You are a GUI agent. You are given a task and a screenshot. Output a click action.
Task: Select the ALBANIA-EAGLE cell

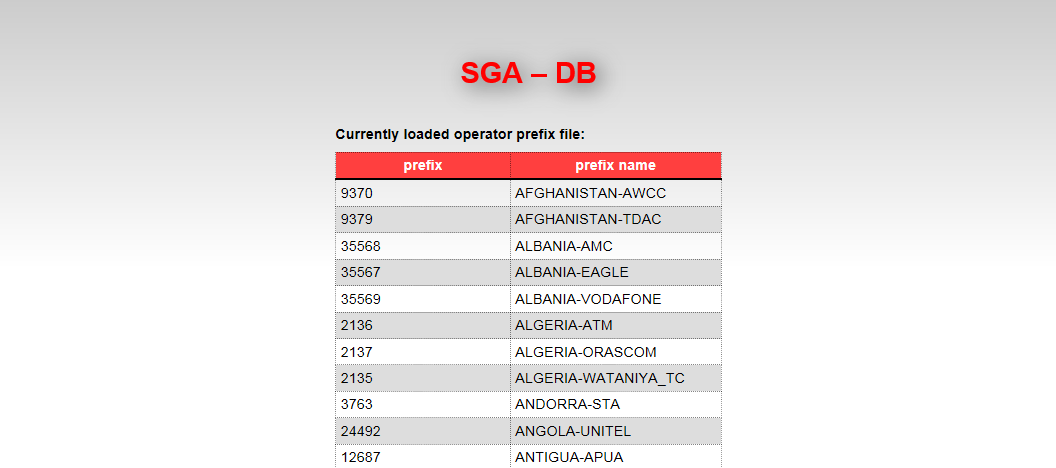click(x=616, y=273)
